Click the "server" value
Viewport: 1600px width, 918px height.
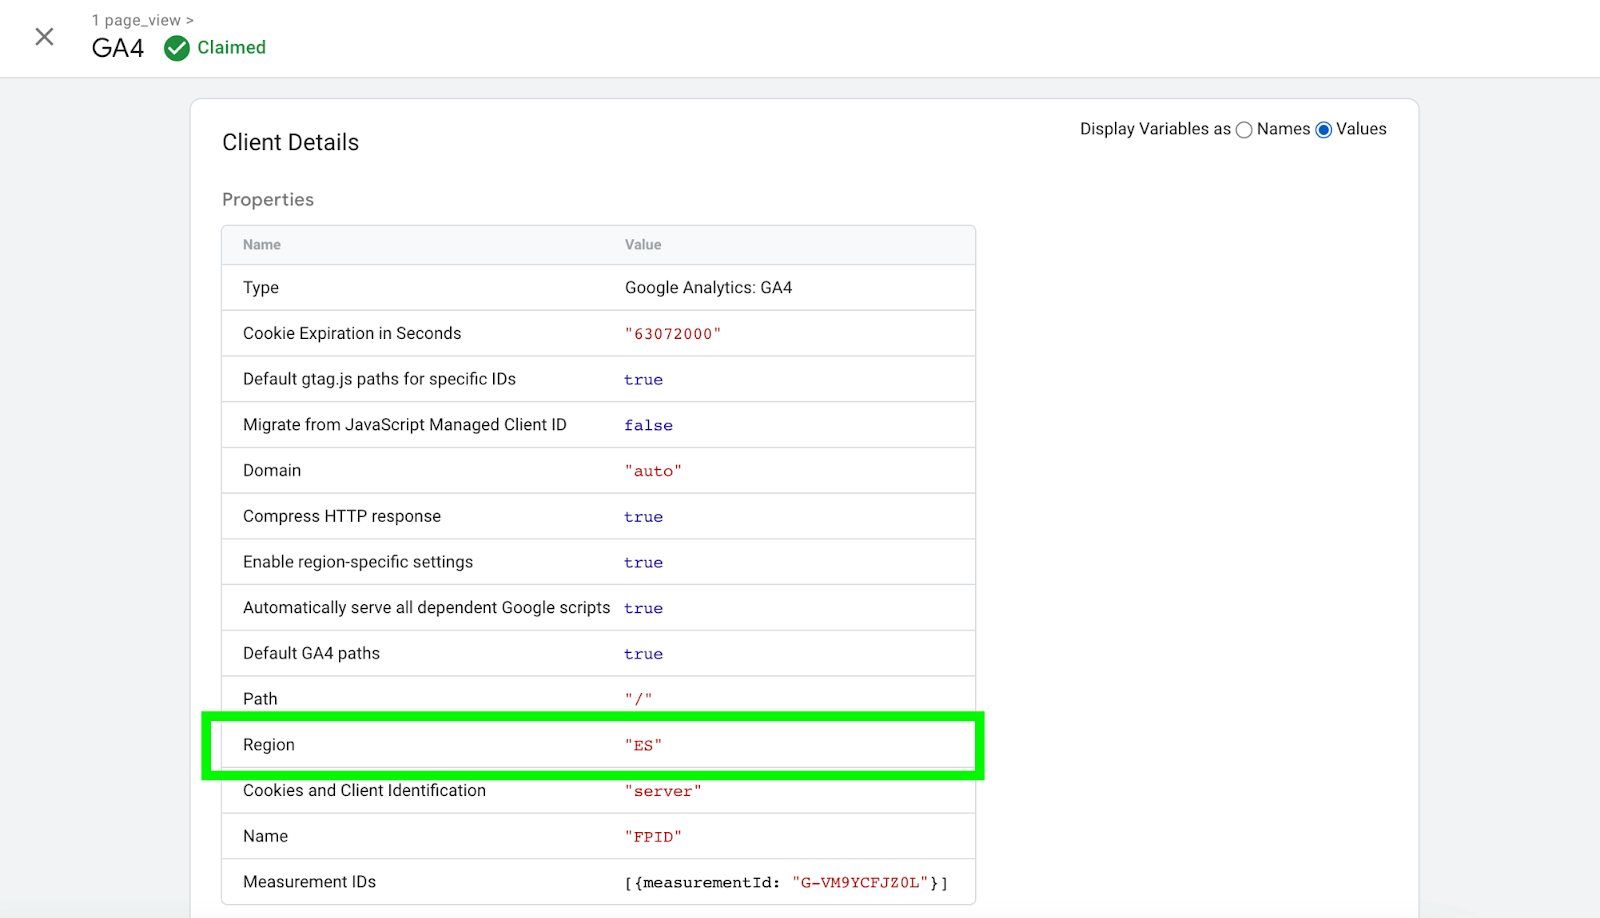663,791
